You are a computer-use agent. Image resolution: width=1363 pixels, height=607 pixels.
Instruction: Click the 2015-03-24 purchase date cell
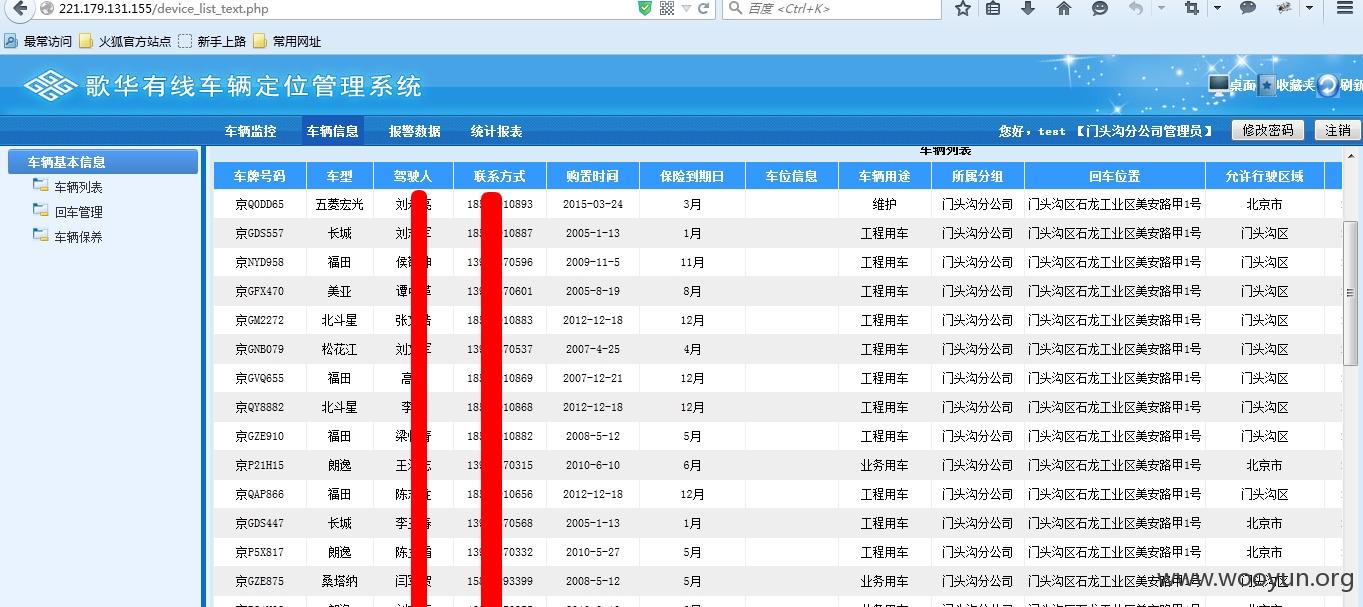tap(593, 204)
